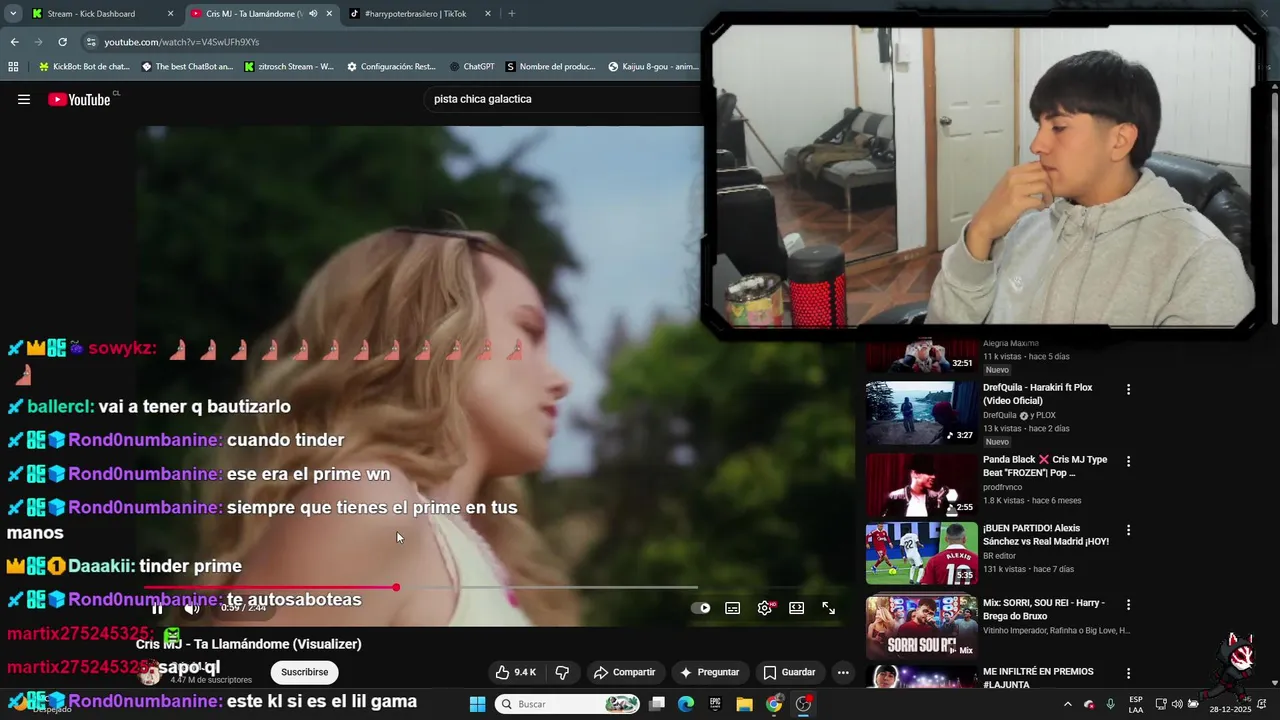Open File Explorer from taskbar
Image resolution: width=1280 pixels, height=720 pixels.
(744, 704)
